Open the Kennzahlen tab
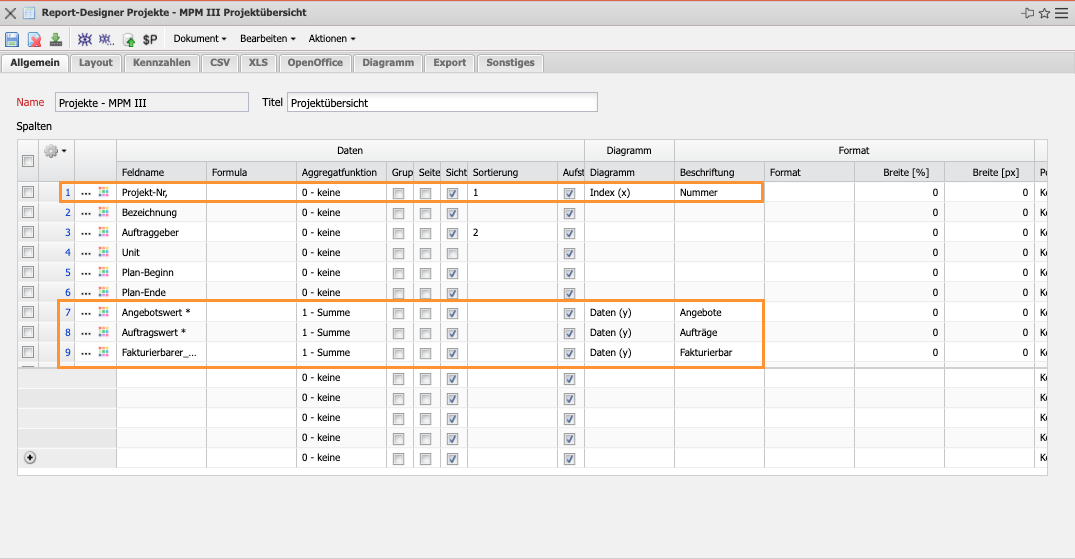Screen dimensions: 1075x559 pyautogui.click(x=162, y=62)
